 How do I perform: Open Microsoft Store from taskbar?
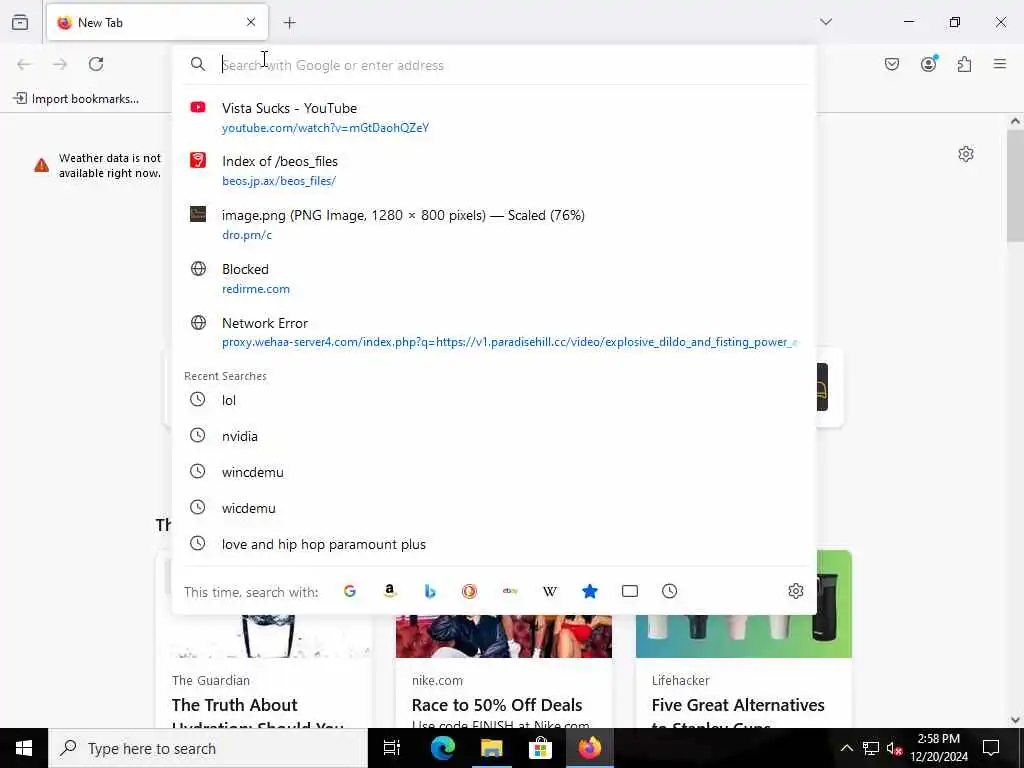(x=540, y=748)
